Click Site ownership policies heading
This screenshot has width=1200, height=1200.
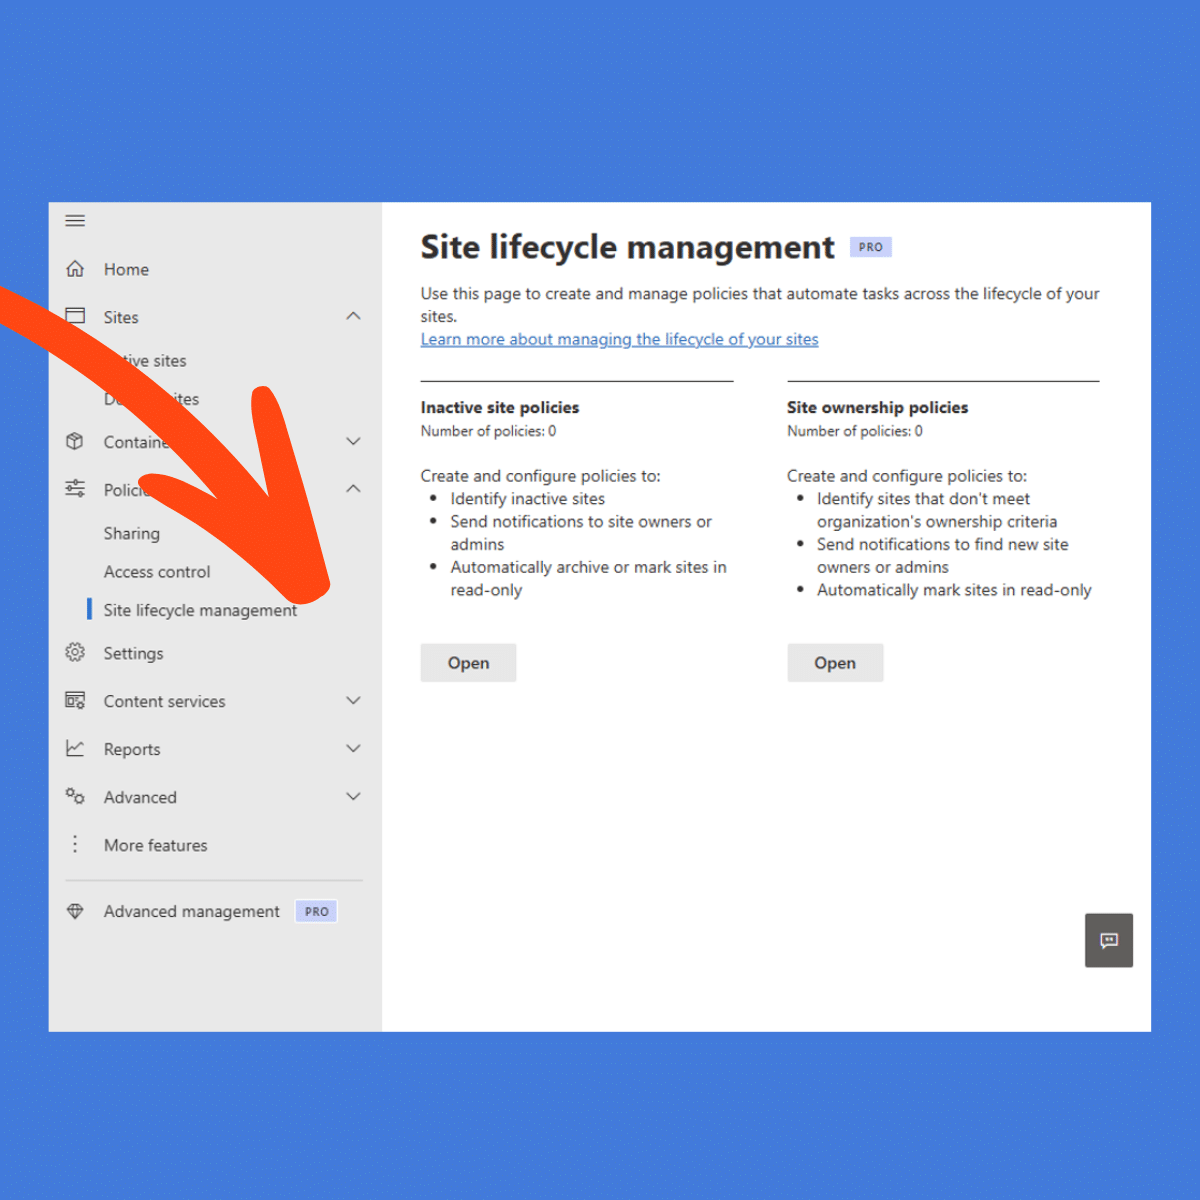pos(877,407)
